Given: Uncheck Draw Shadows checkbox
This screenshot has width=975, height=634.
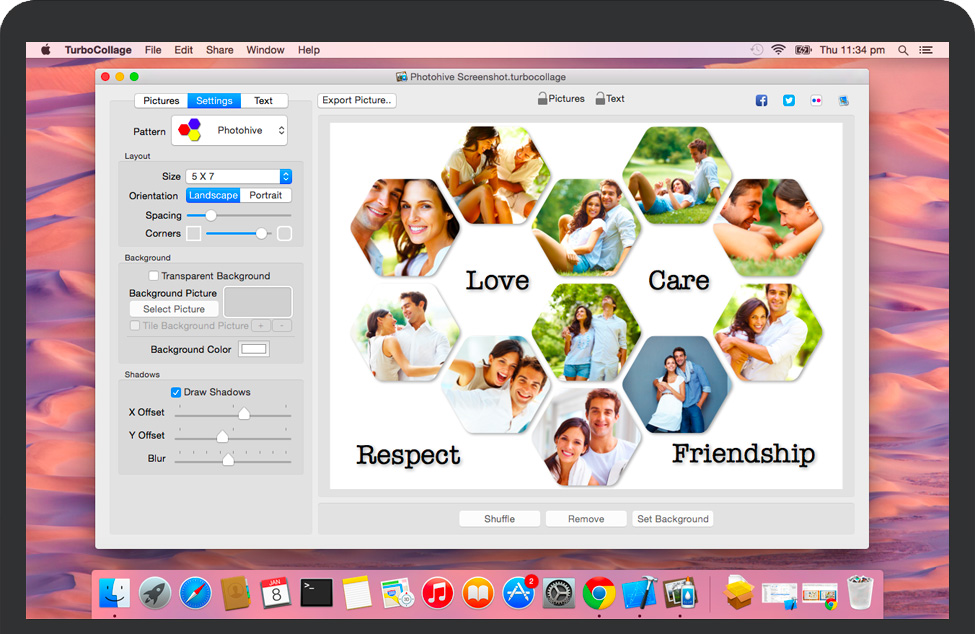Looking at the screenshot, I should (x=176, y=392).
